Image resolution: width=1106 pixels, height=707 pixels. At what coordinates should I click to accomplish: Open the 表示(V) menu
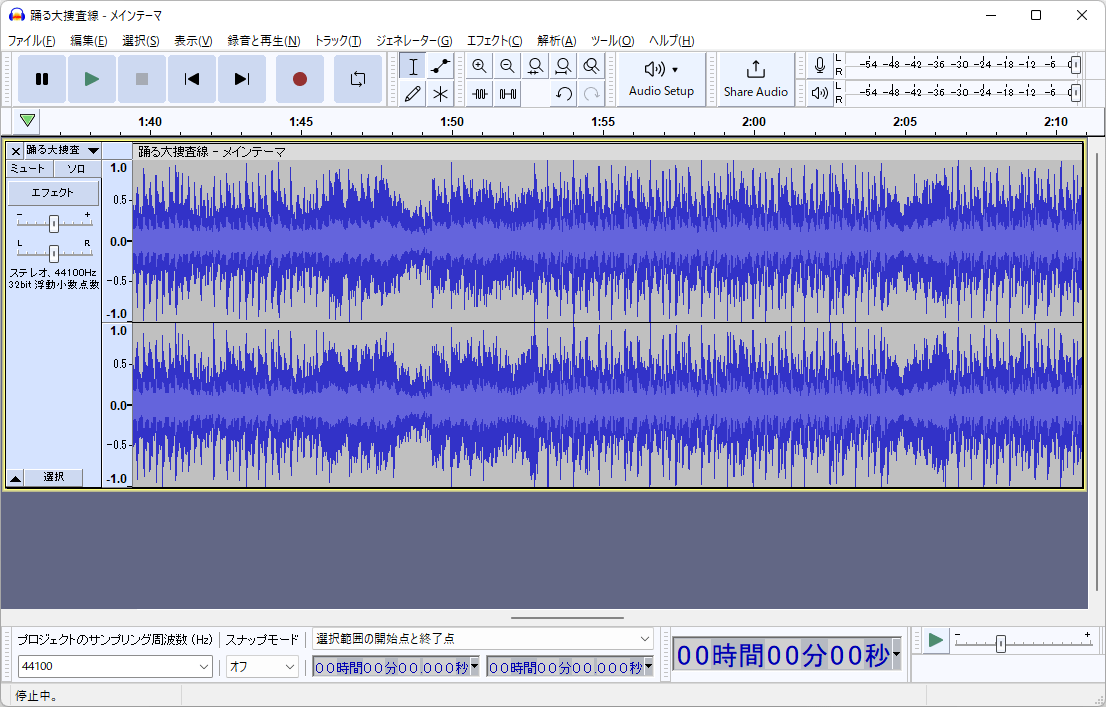click(x=193, y=41)
